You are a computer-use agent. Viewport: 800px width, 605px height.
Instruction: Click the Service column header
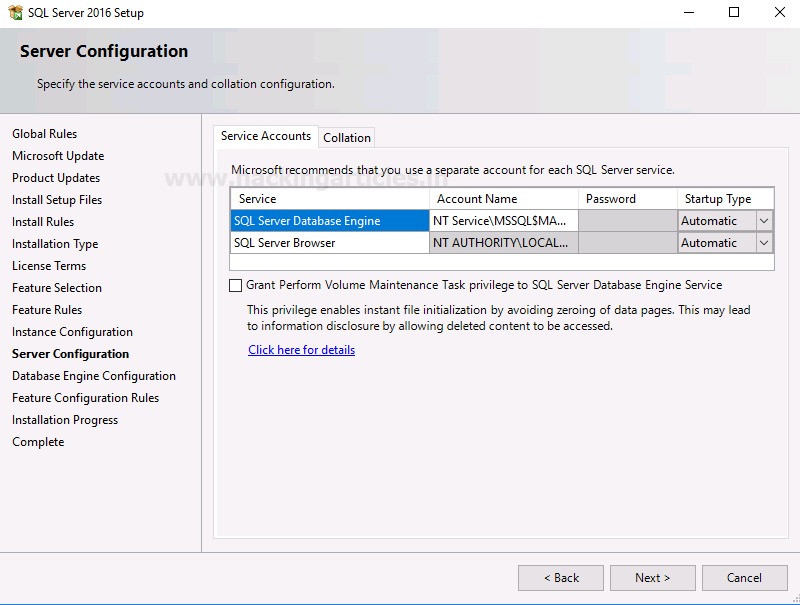point(330,199)
